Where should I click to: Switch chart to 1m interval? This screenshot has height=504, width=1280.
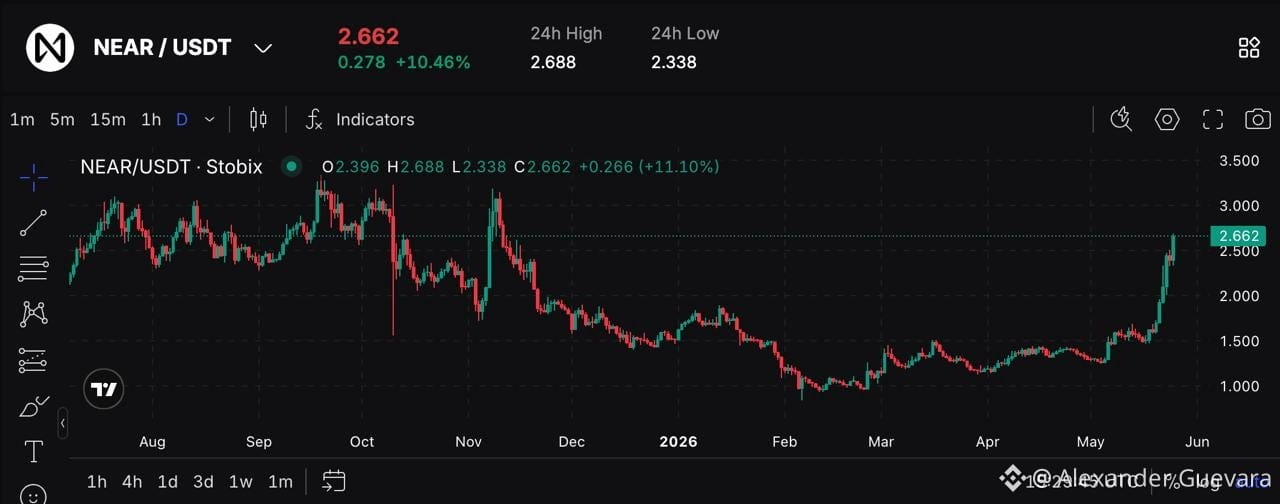[22, 120]
